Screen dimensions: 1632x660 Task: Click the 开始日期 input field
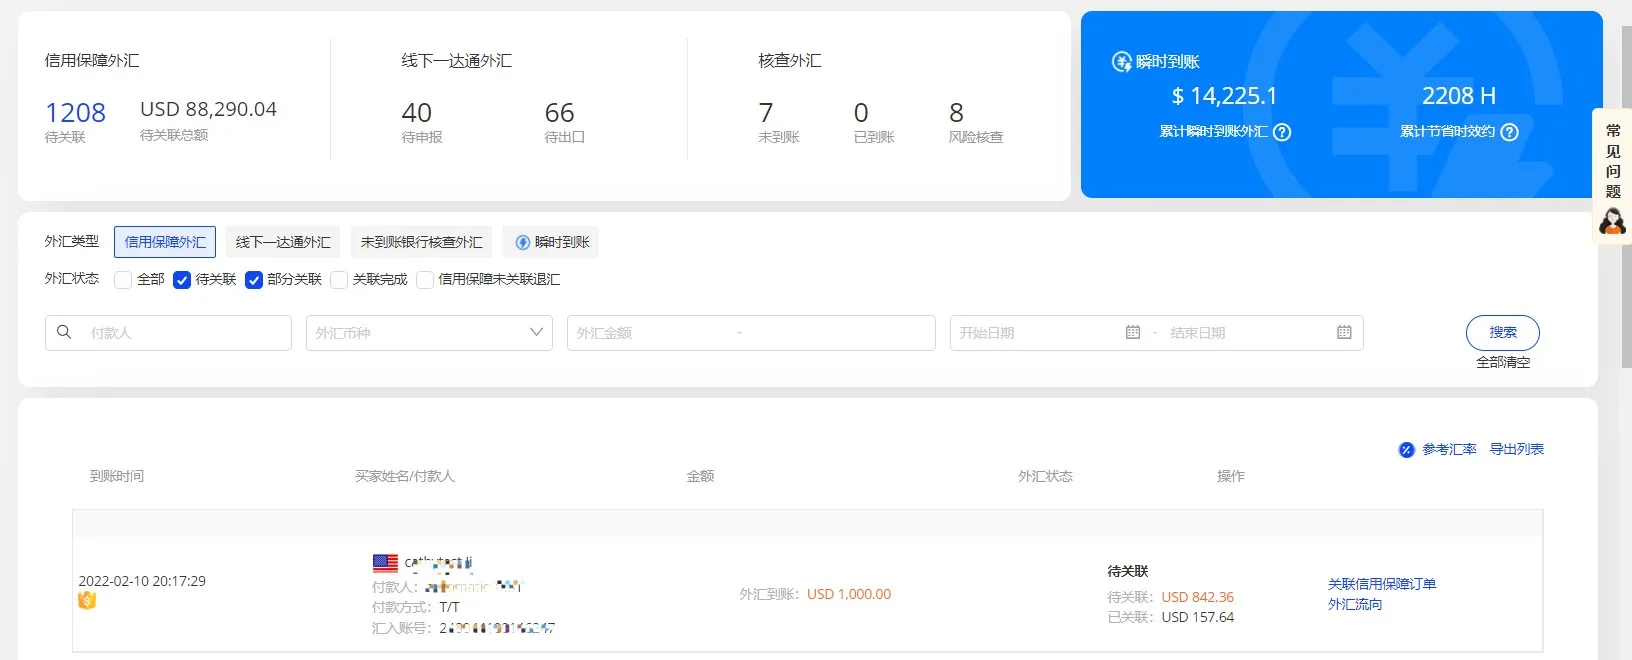1036,333
